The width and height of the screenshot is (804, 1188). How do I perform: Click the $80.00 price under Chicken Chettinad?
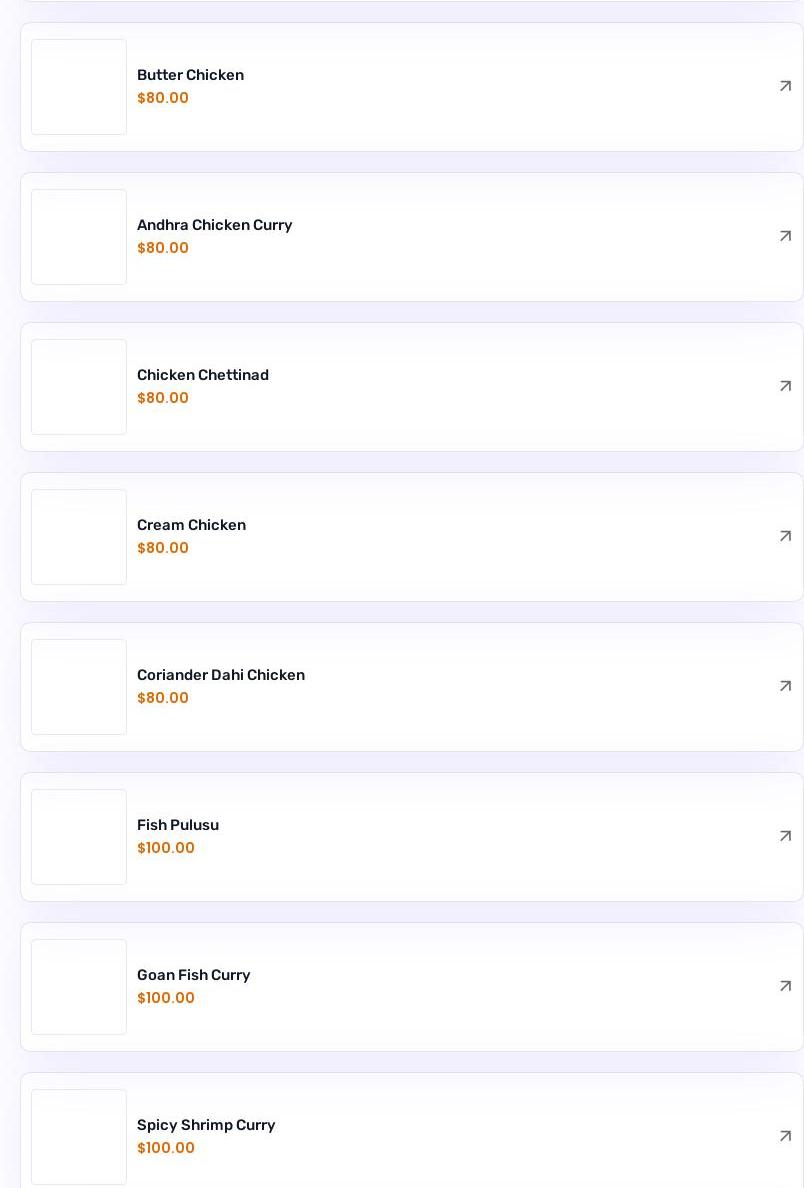pos(163,398)
